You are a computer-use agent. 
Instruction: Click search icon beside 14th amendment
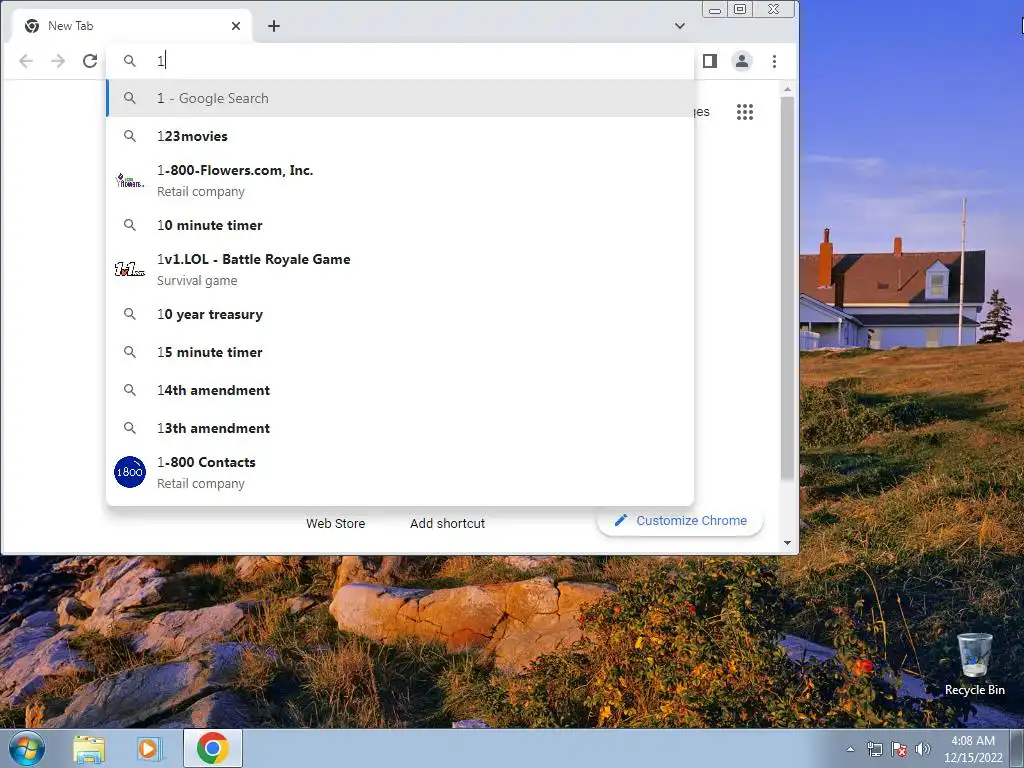coord(130,390)
